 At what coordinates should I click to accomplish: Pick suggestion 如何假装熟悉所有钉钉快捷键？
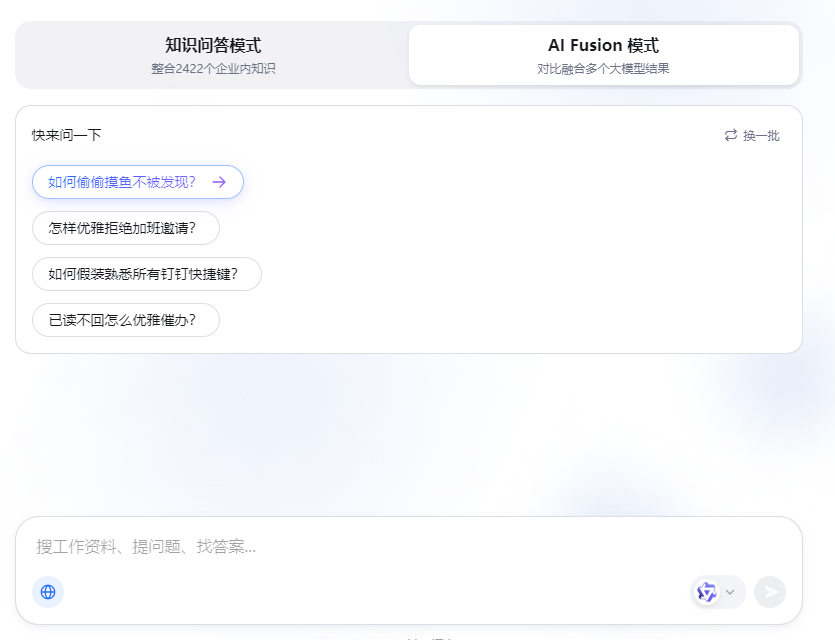point(146,274)
